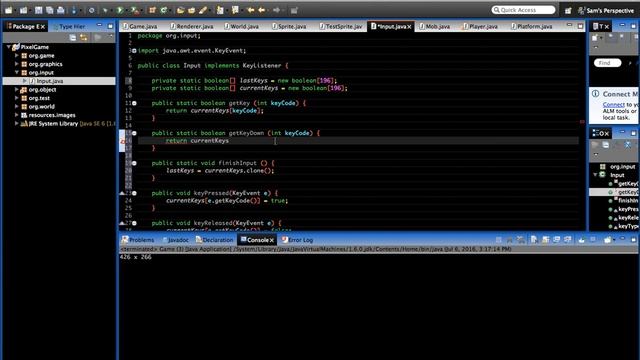Viewport: 640px width, 360px height.
Task: Toggle Link with Editor in Package Explorer
Action: (x=84, y=38)
